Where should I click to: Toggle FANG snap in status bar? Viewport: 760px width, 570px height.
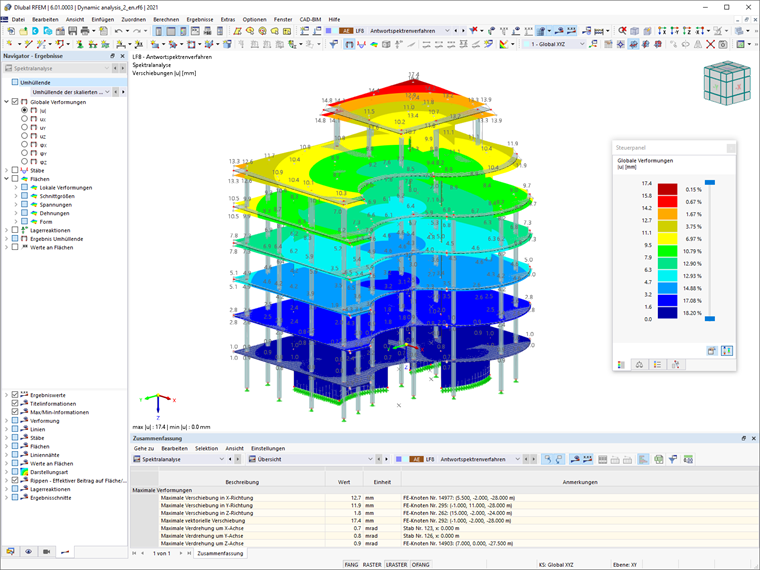(x=351, y=565)
